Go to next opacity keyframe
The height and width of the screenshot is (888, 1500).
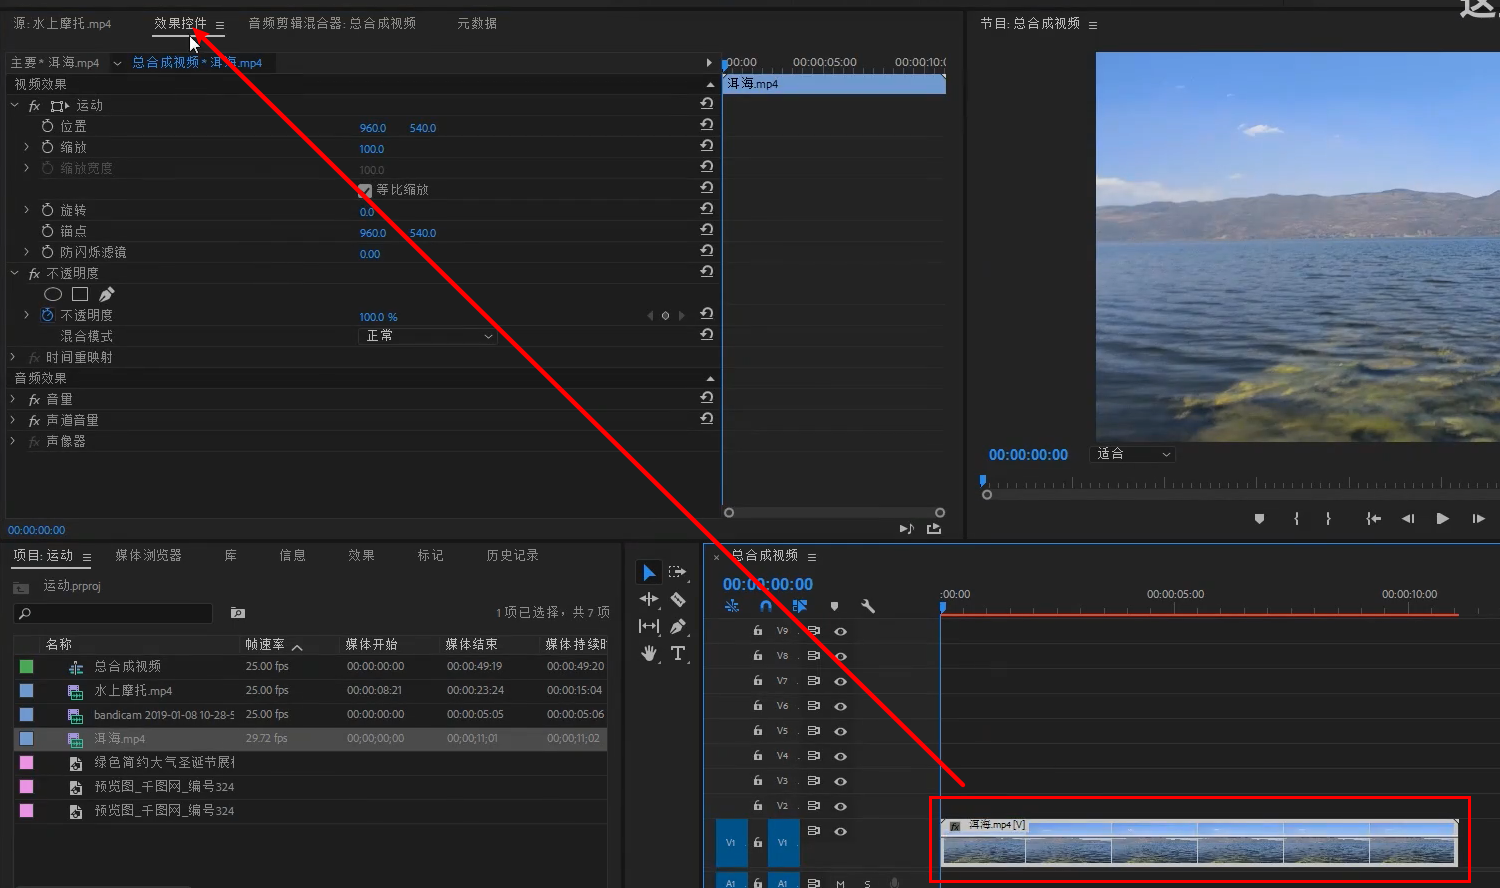(x=682, y=316)
